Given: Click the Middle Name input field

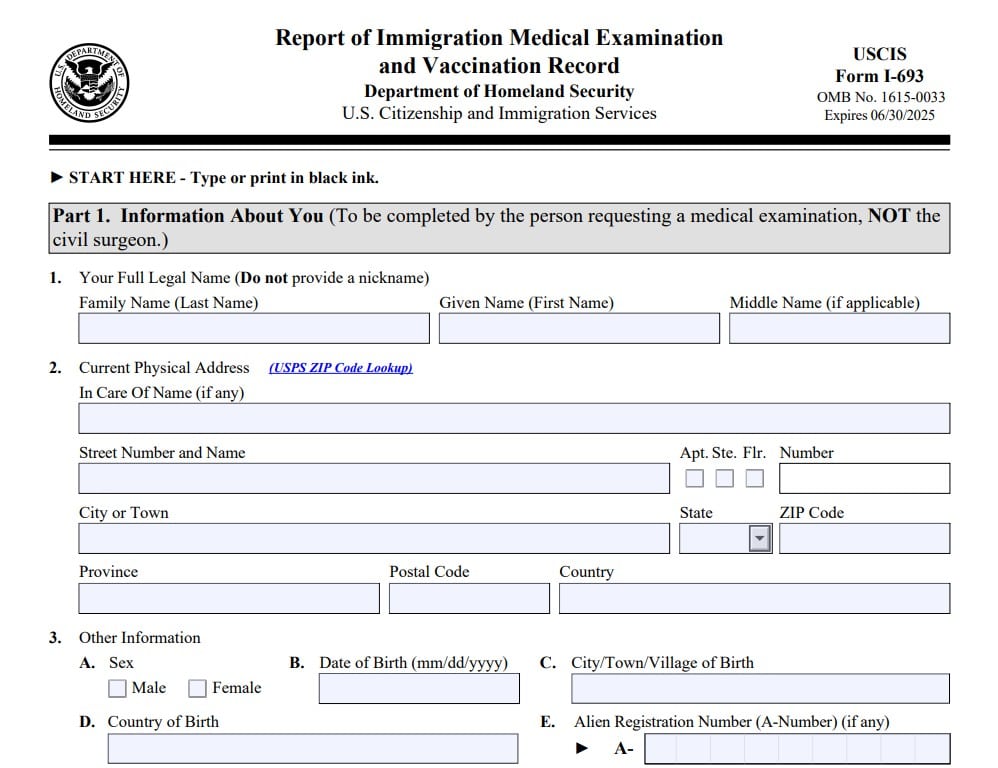Looking at the screenshot, I should coord(840,328).
